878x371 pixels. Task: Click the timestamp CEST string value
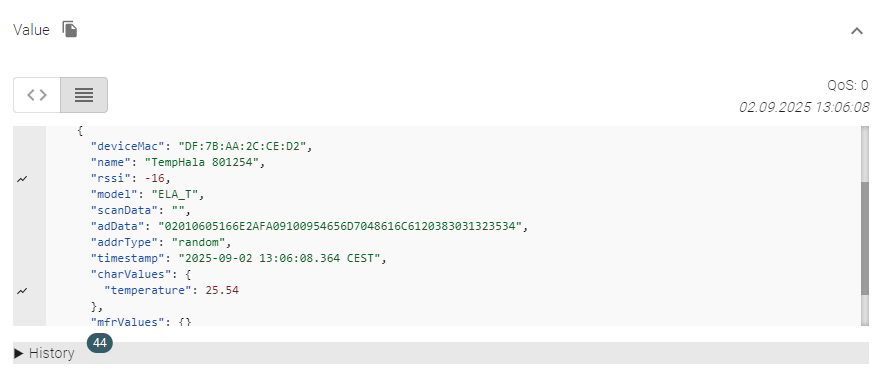click(x=279, y=259)
